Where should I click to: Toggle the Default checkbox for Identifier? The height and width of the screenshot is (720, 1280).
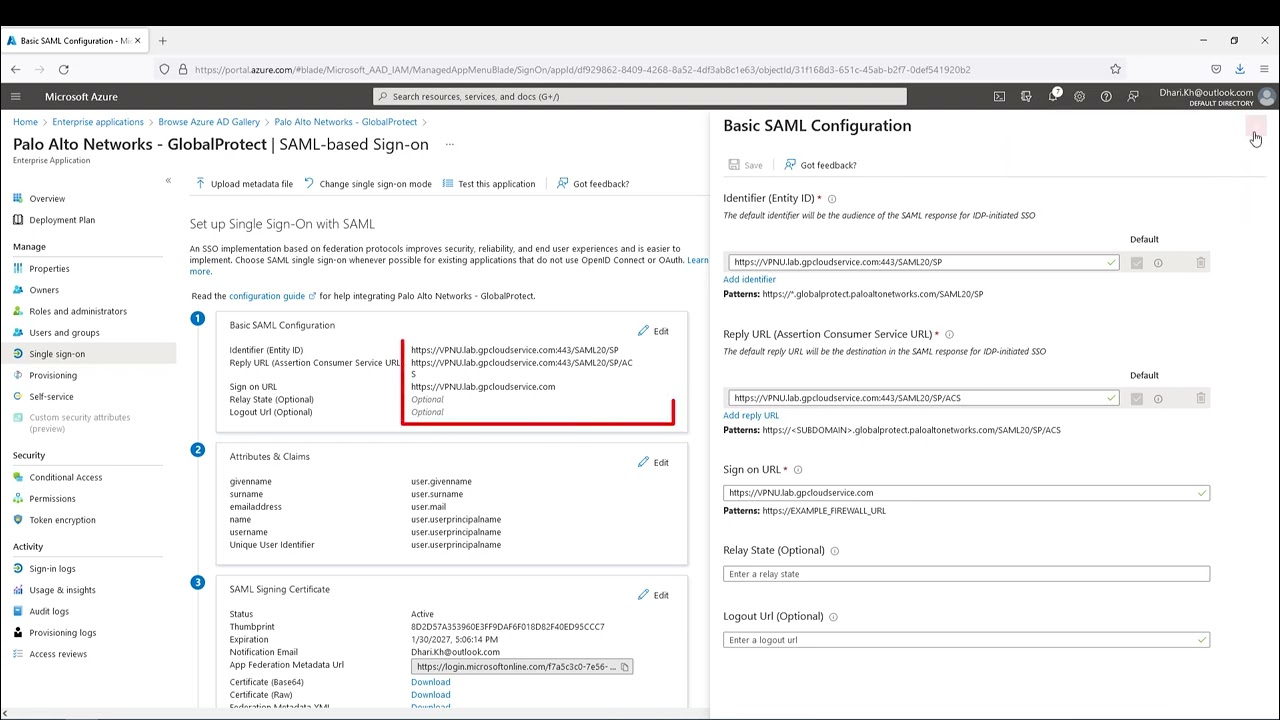click(x=1136, y=263)
